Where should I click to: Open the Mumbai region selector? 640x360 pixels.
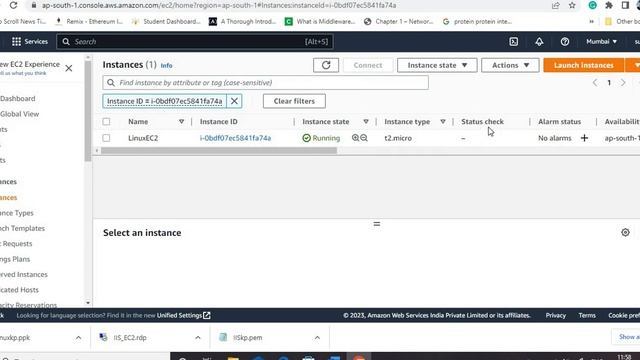pos(601,42)
